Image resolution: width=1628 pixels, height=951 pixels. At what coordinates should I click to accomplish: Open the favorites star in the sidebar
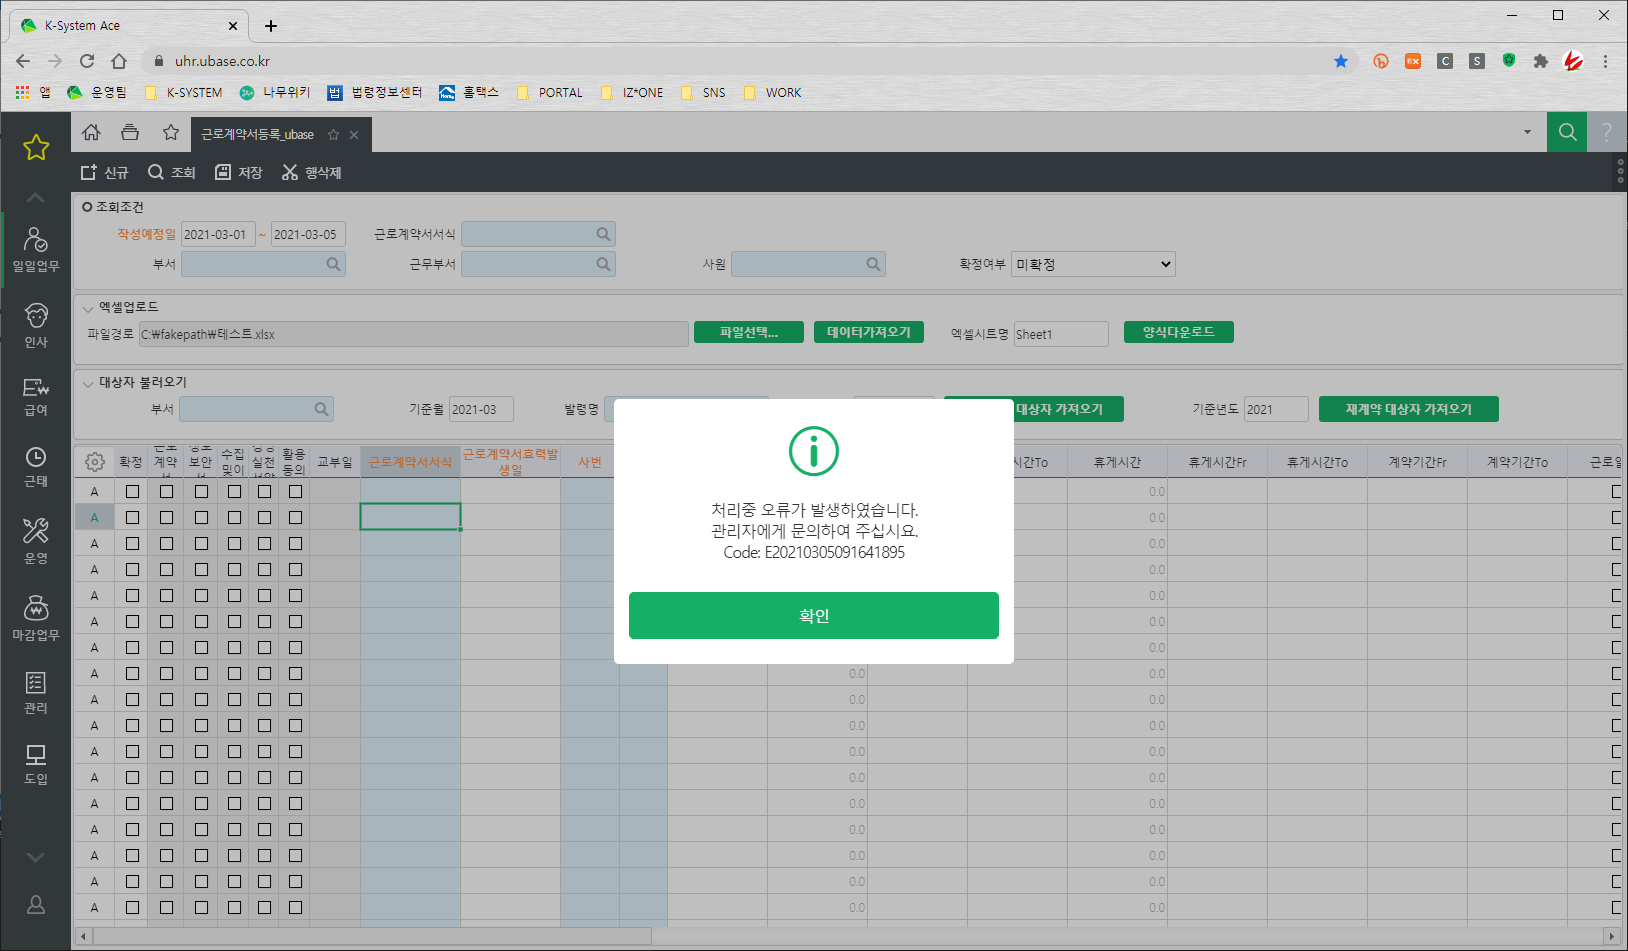(36, 147)
